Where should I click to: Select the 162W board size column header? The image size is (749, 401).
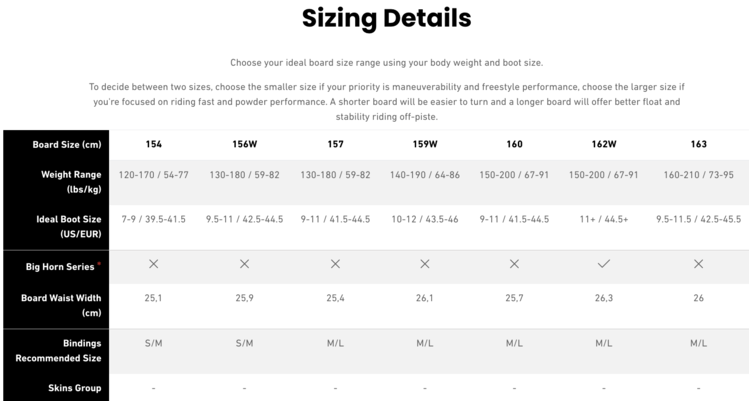point(604,144)
